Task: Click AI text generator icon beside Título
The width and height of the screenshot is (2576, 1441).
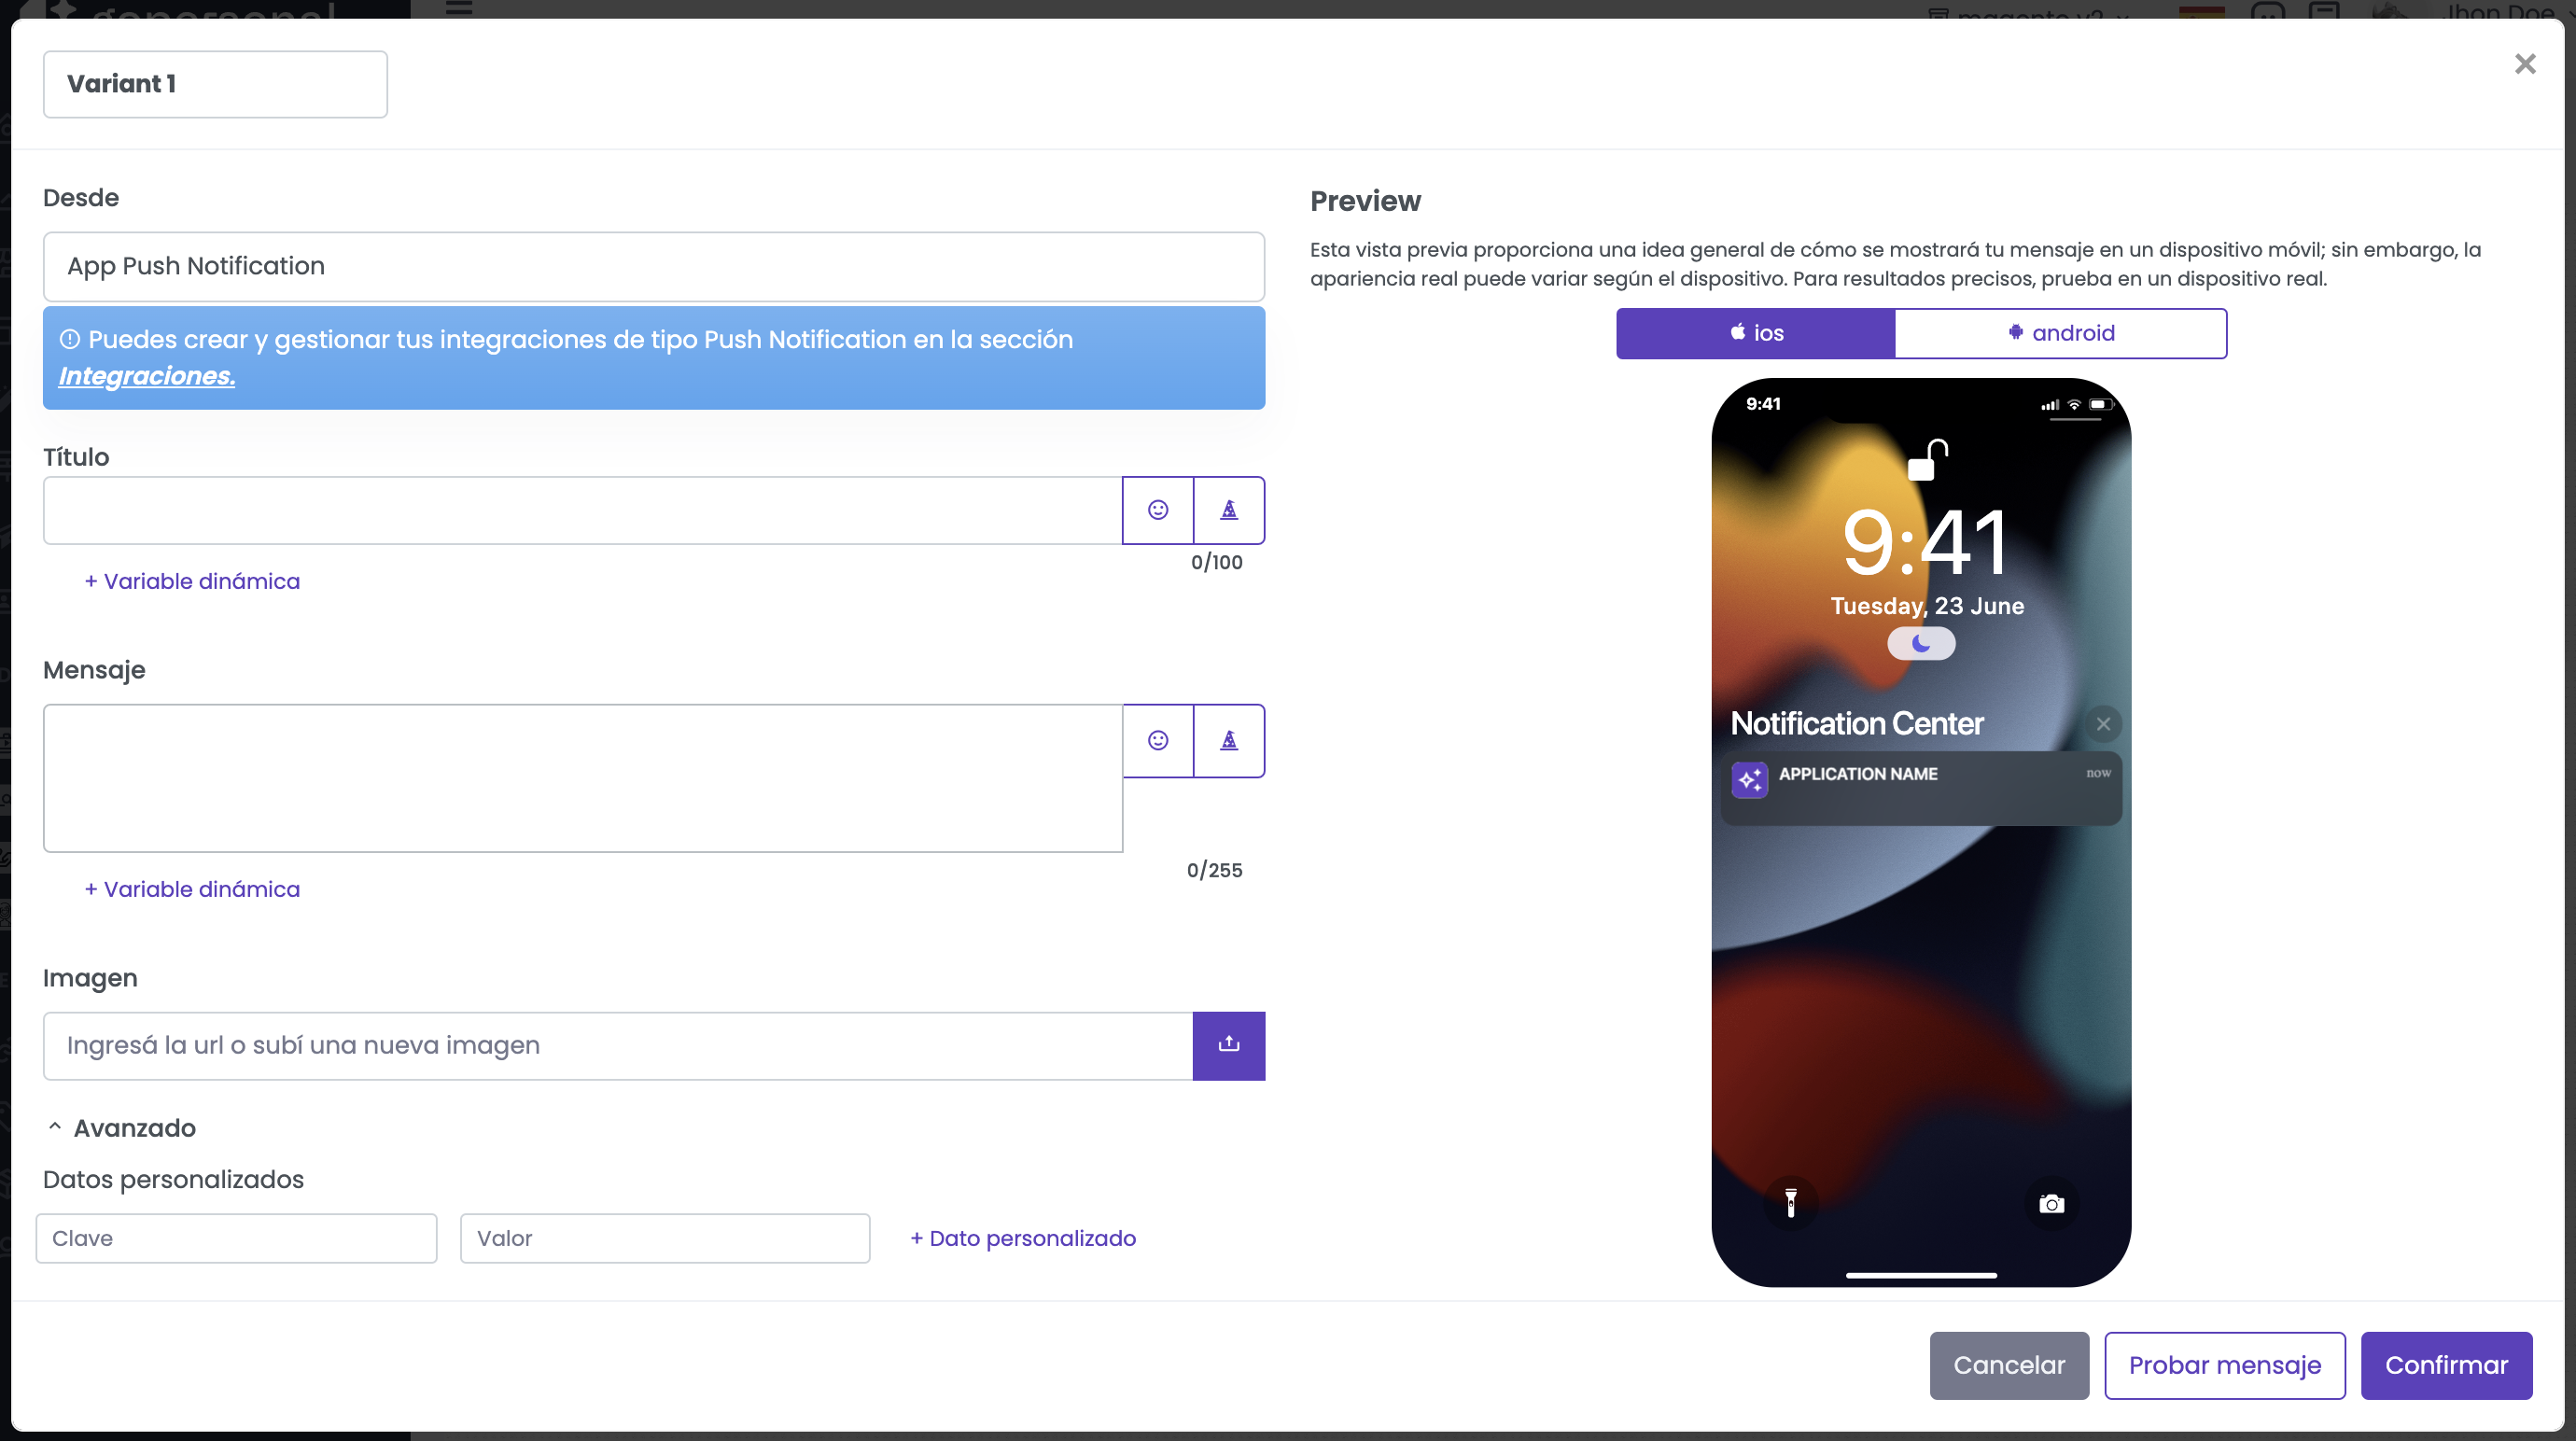Action: (x=1228, y=510)
